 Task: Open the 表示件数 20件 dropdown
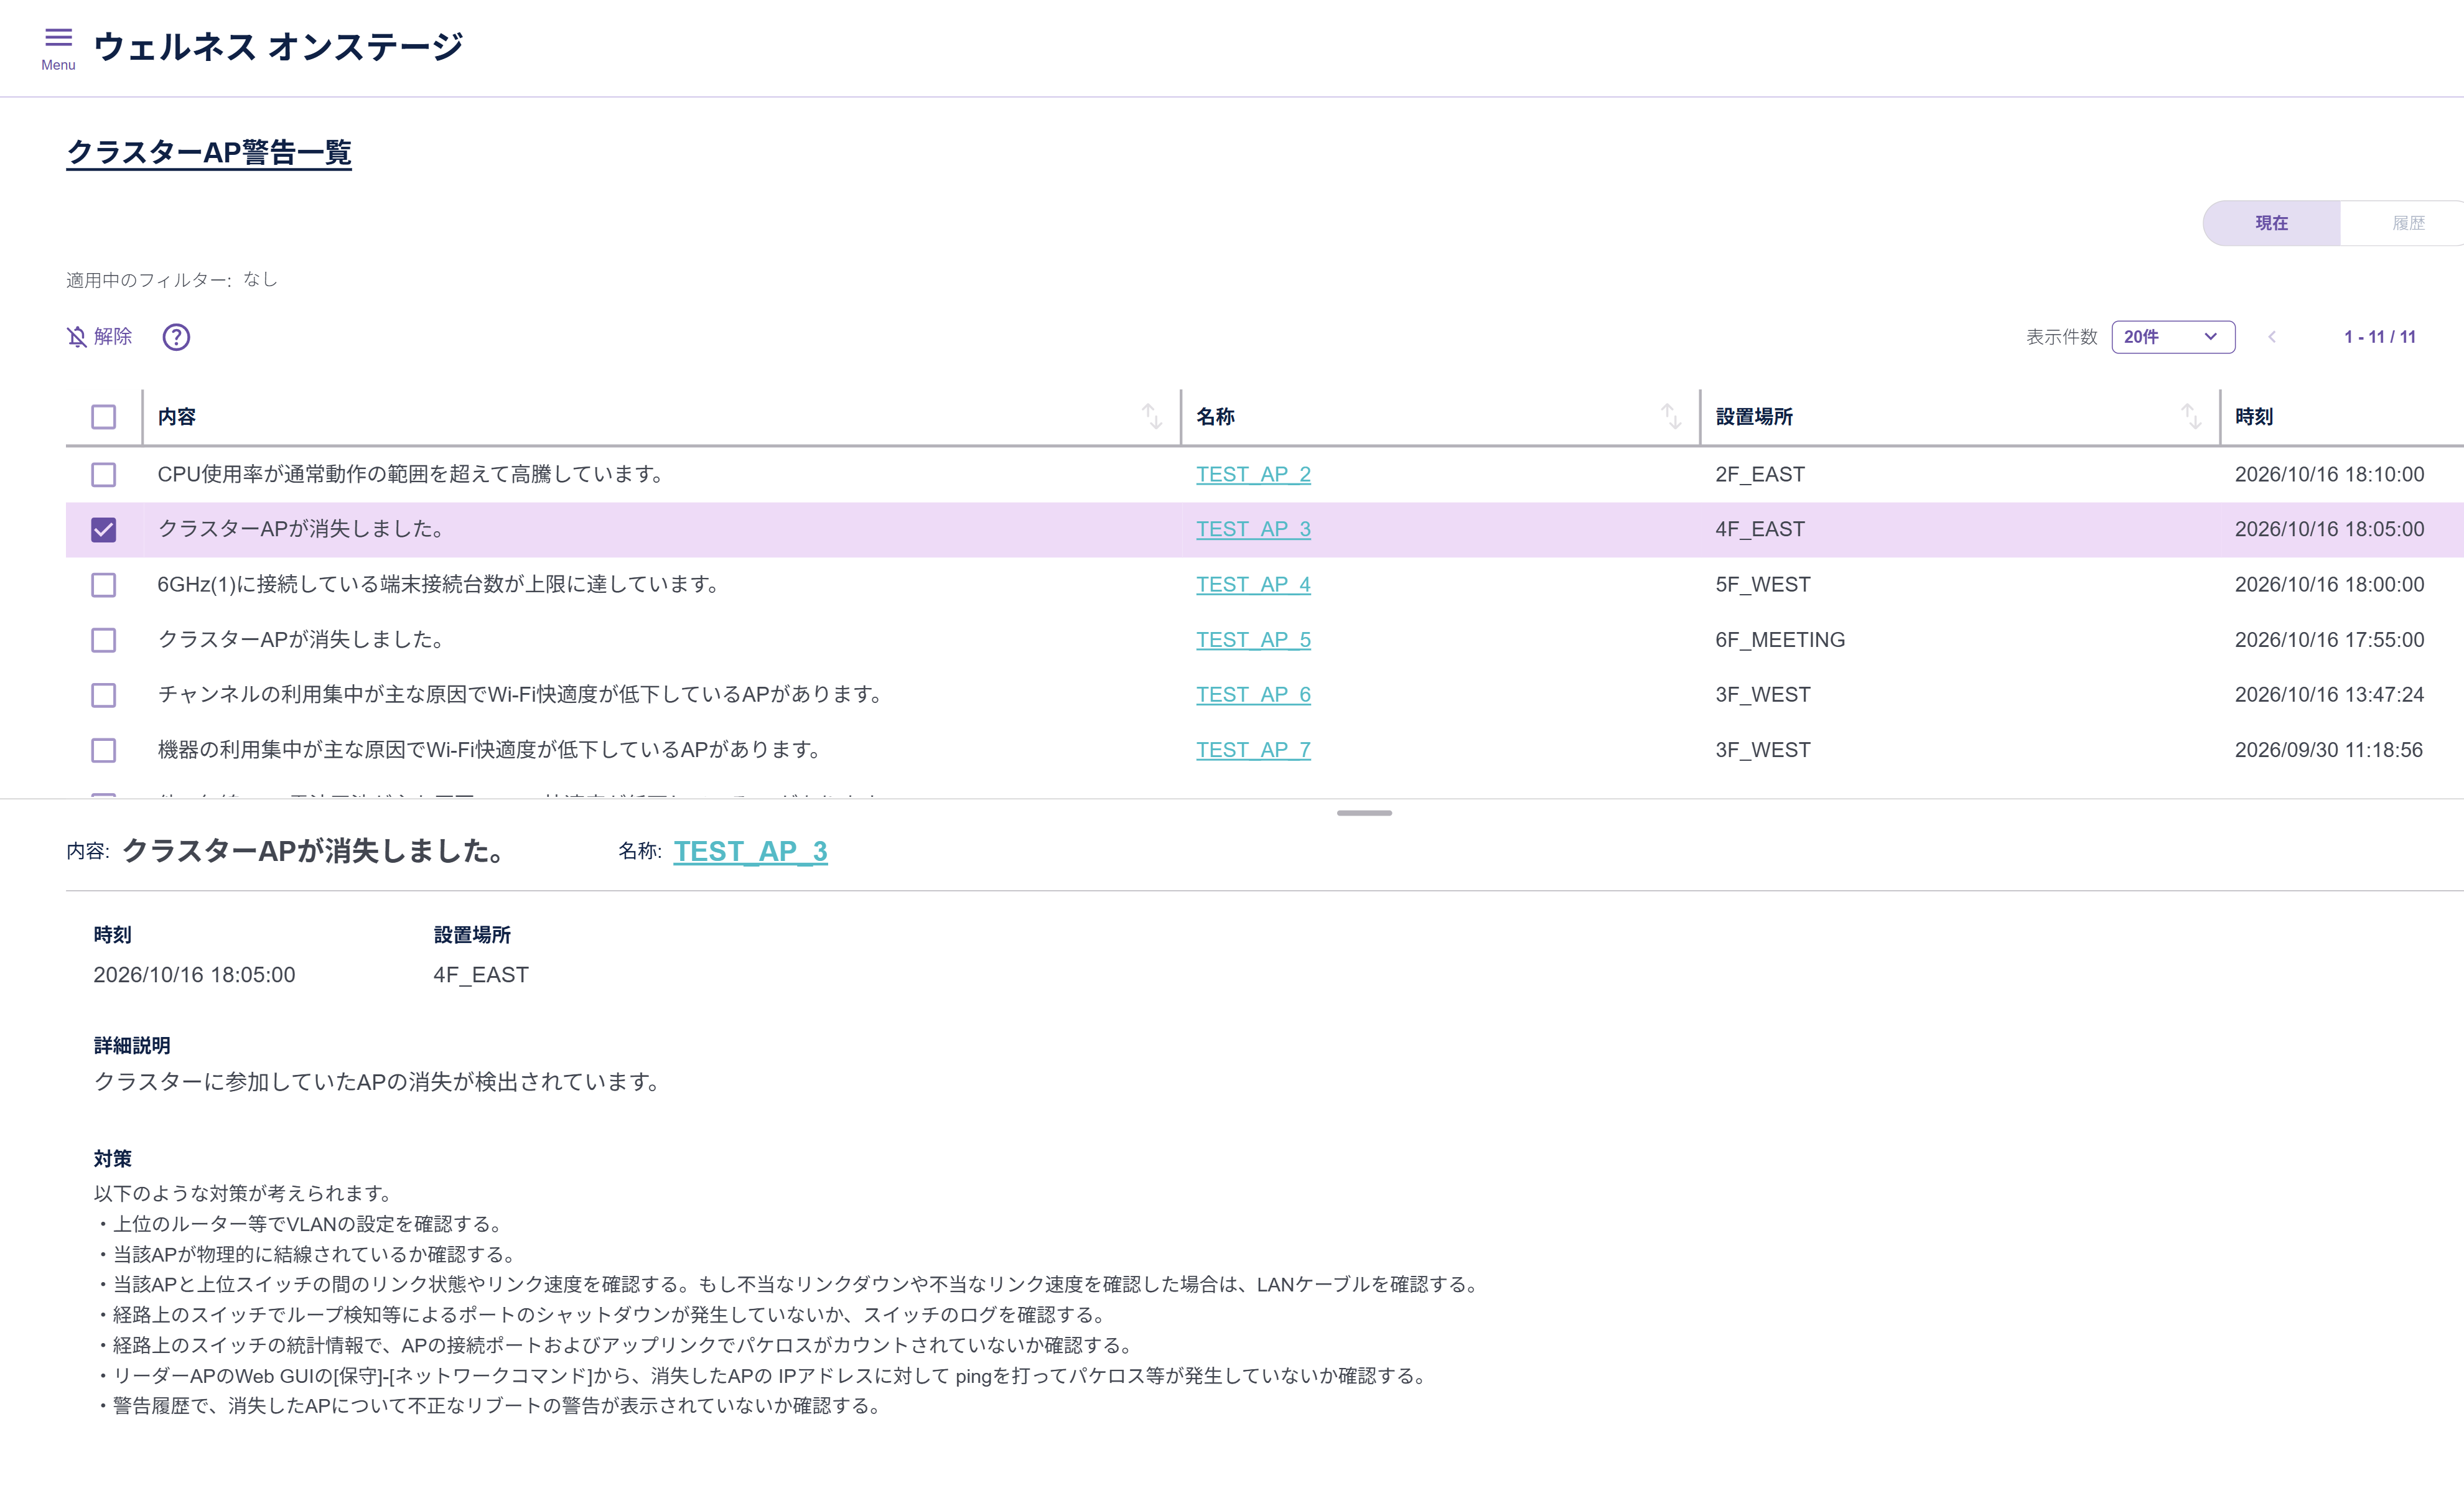[x=2173, y=337]
